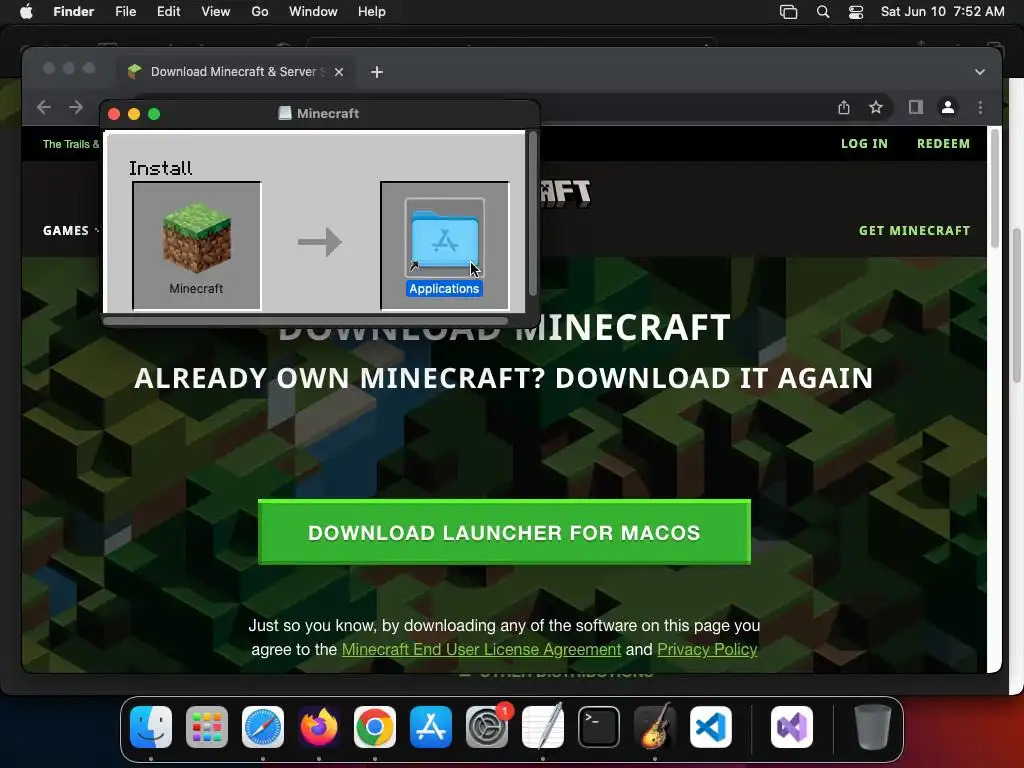
Task: Click The Trails banner link
Action: [x=71, y=144]
